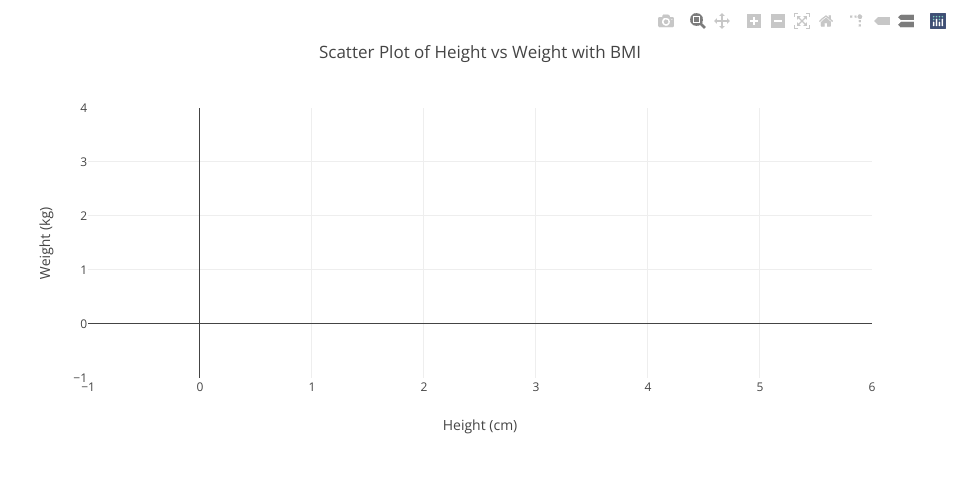Click the "Weight (kg)" axis title
Image resolution: width=960 pixels, height=500 pixels.
point(45,243)
